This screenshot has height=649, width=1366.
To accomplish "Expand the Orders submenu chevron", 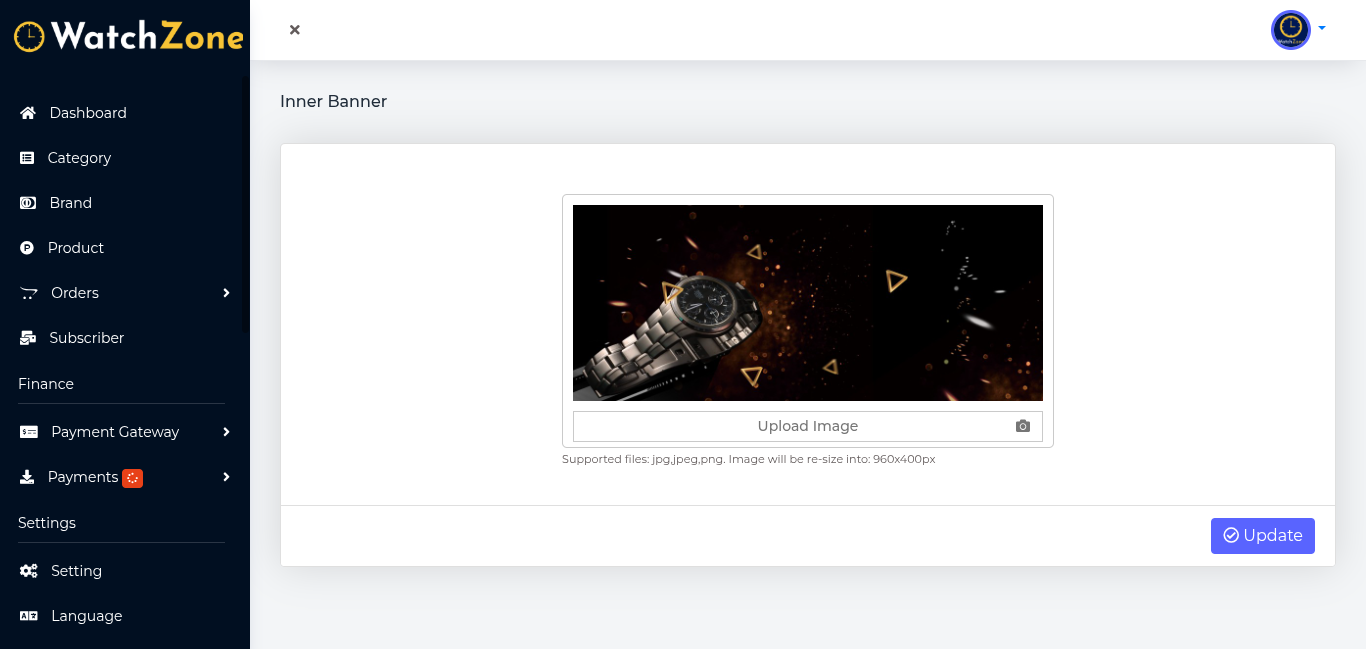I will pyautogui.click(x=226, y=293).
